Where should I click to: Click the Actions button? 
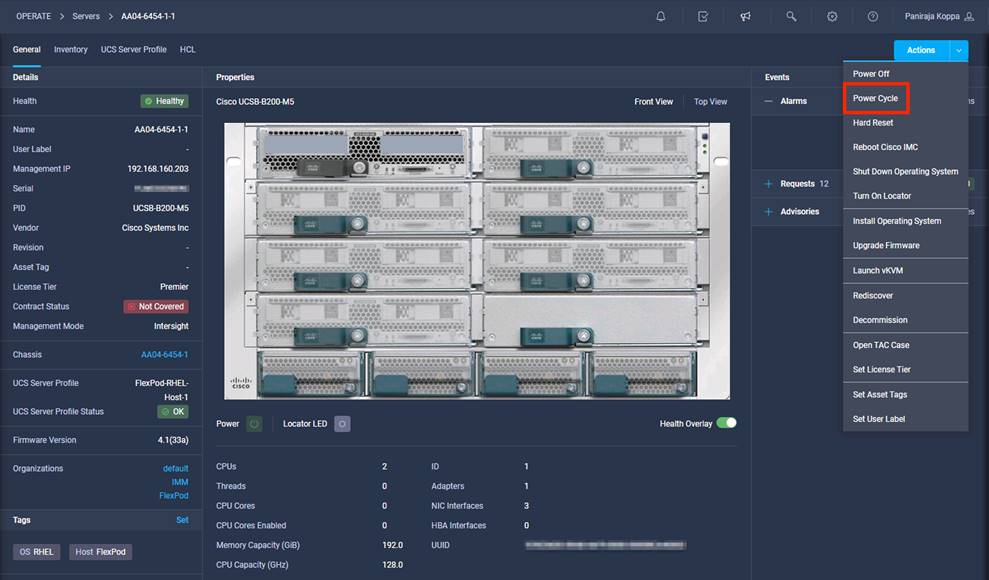[921, 50]
